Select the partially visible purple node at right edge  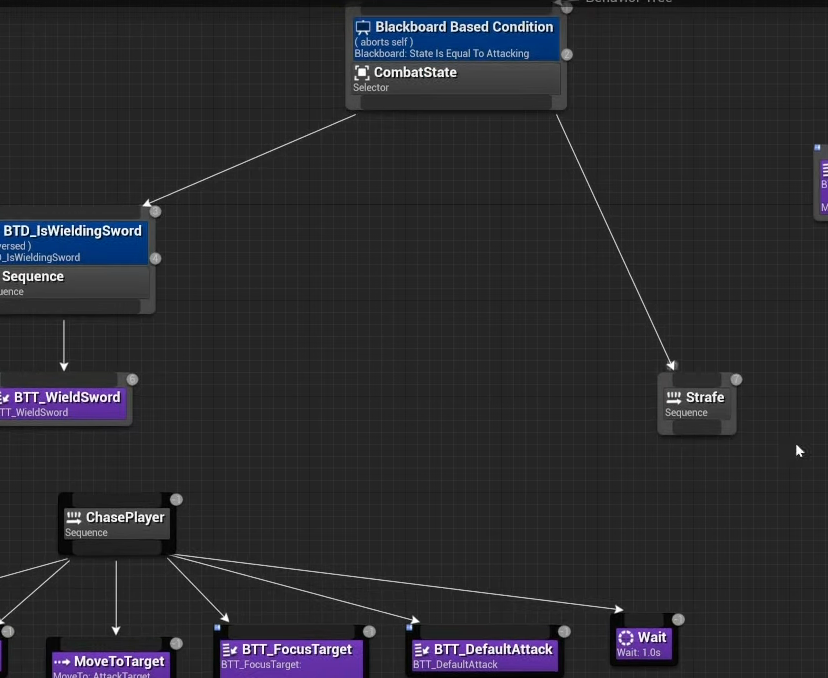tap(823, 182)
